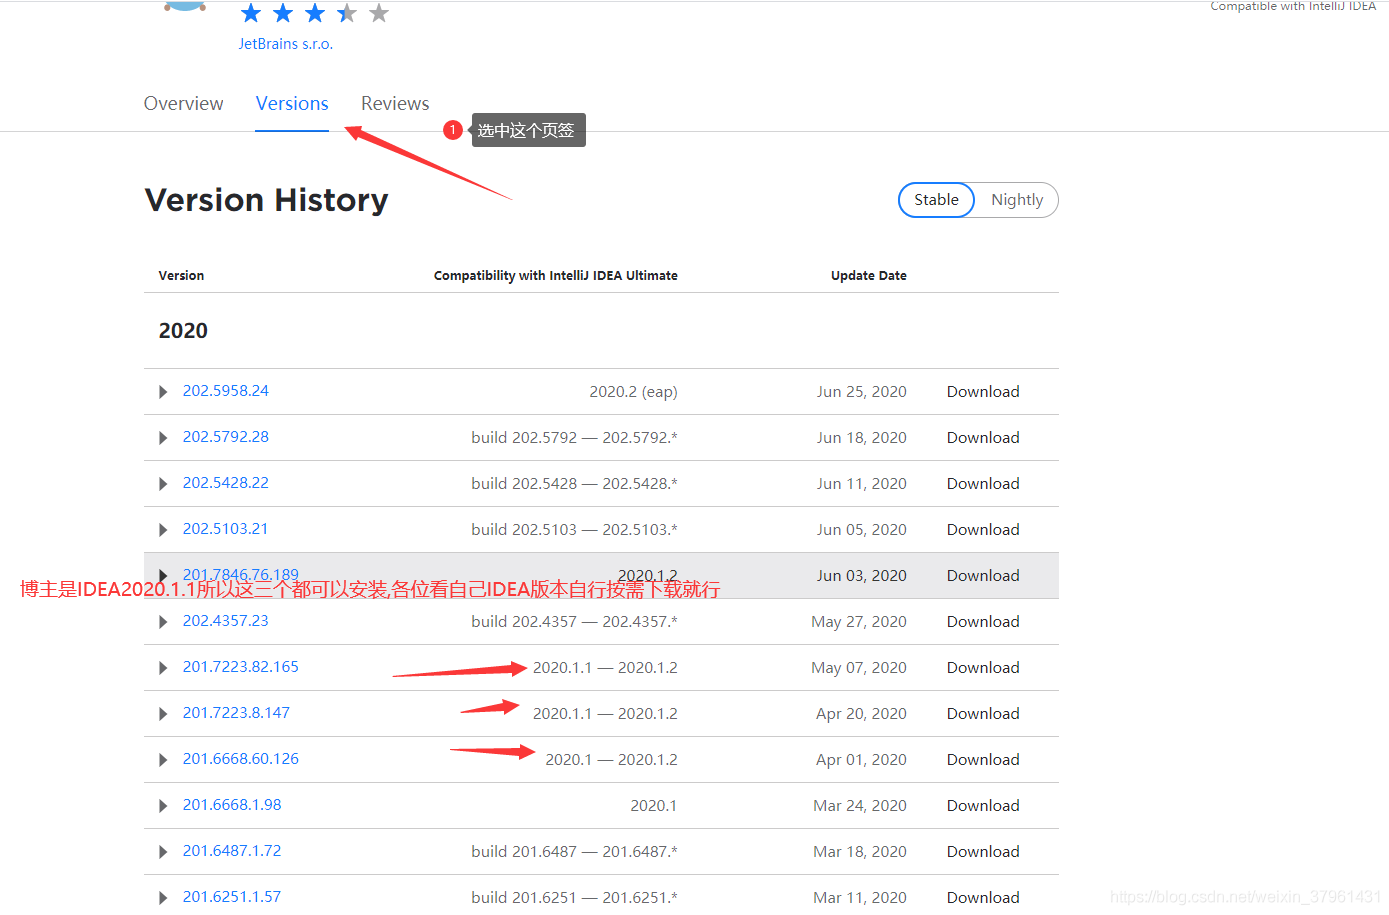1389x915 pixels.
Task: Download the Jun 25, 2020 release
Action: (x=983, y=392)
